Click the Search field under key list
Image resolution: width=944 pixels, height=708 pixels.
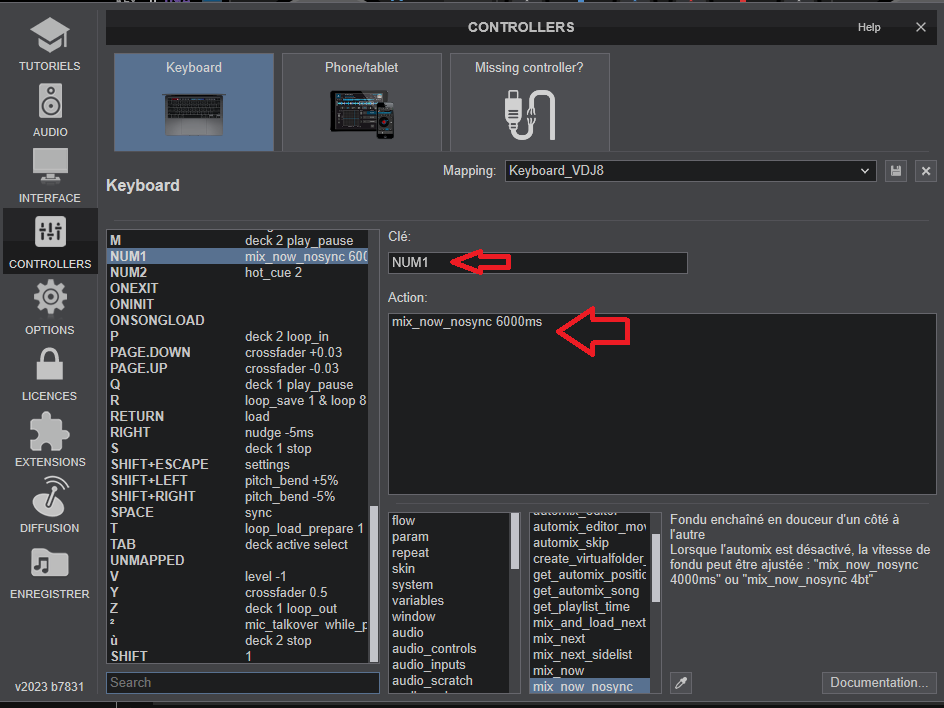(x=243, y=683)
